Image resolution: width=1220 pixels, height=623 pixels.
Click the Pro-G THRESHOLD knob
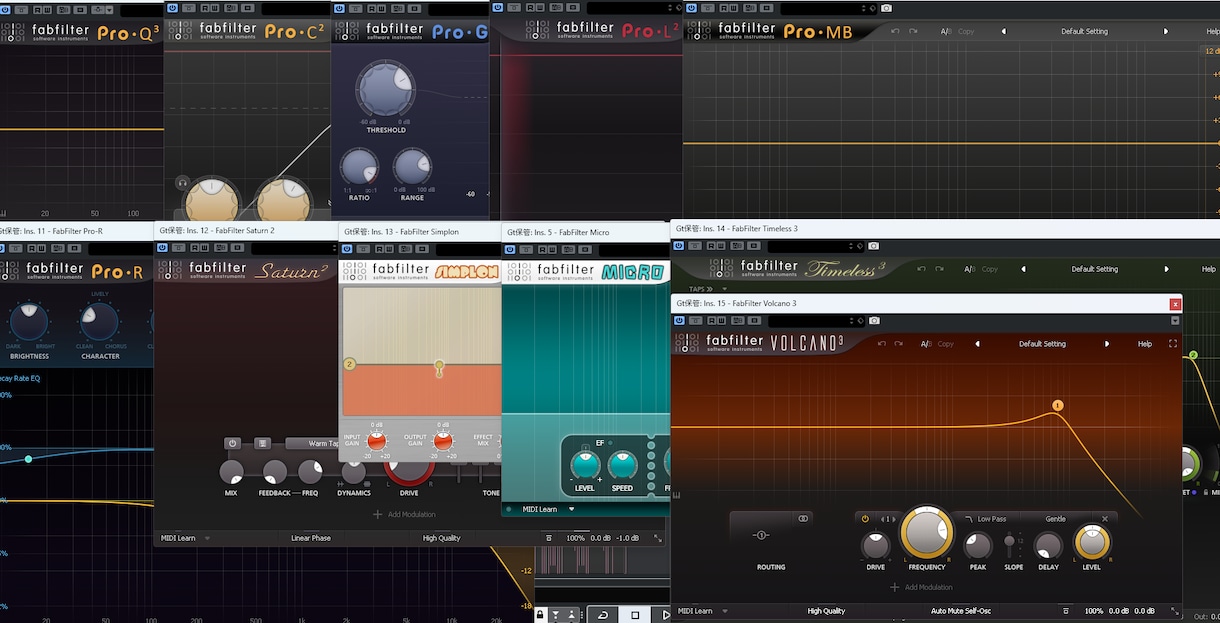coord(386,89)
